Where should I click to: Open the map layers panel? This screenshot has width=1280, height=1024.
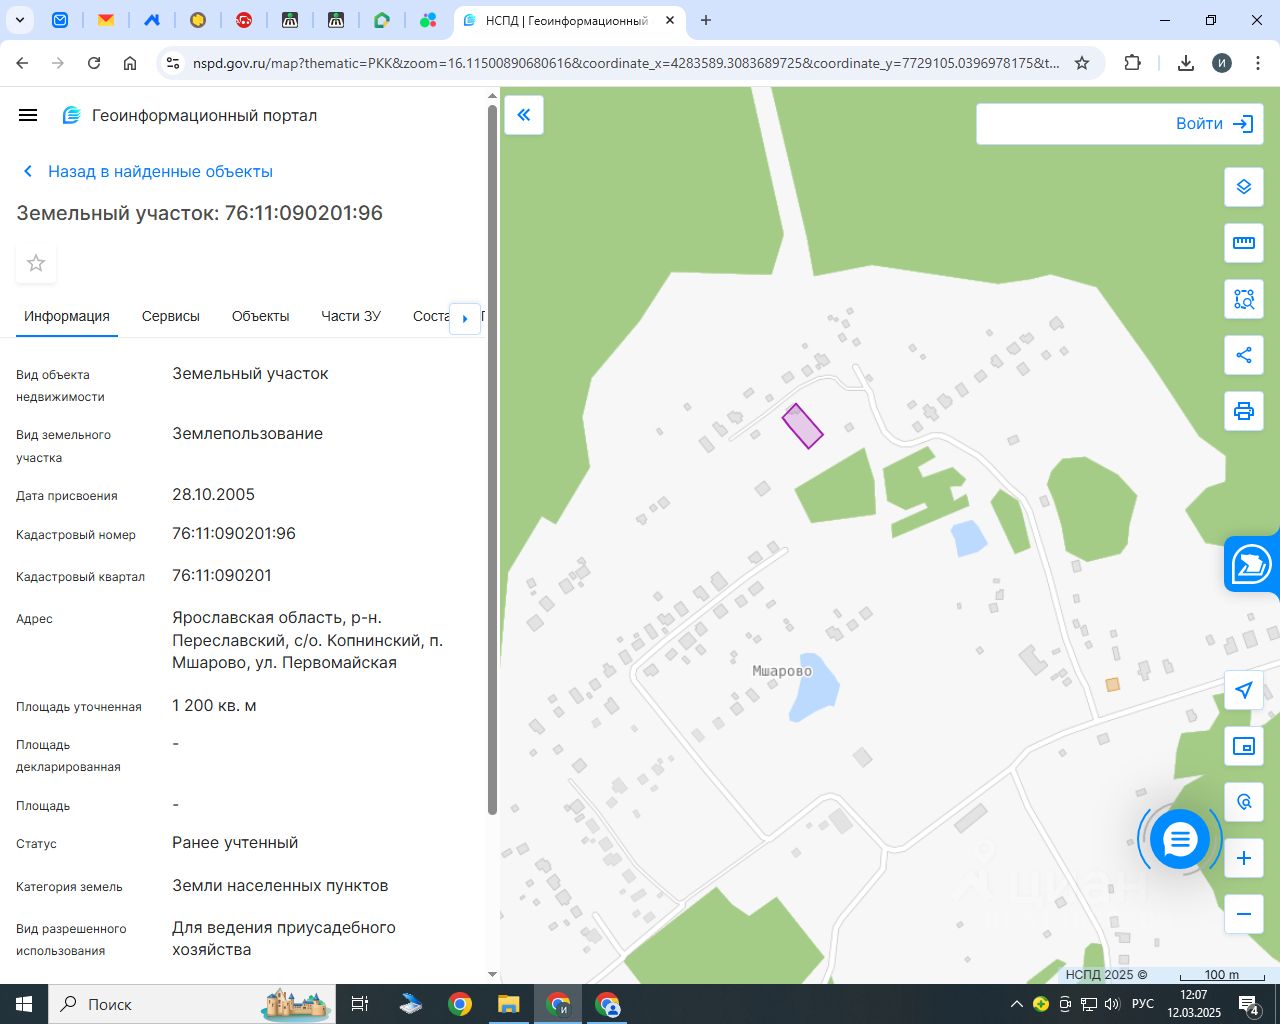[x=1243, y=187]
